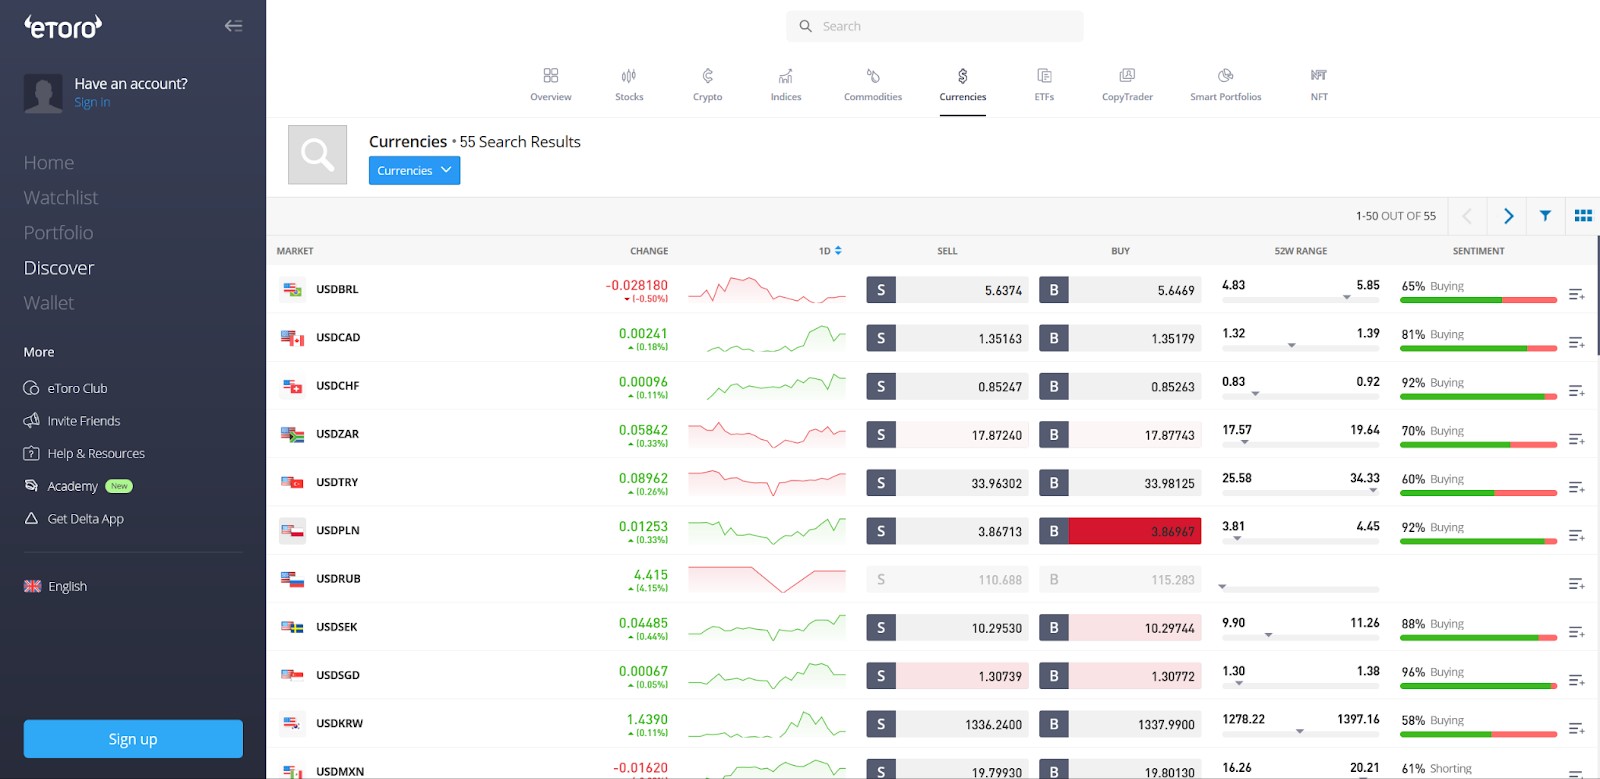Open Discover in sidebar
The width and height of the screenshot is (1600, 779).
coord(59,268)
